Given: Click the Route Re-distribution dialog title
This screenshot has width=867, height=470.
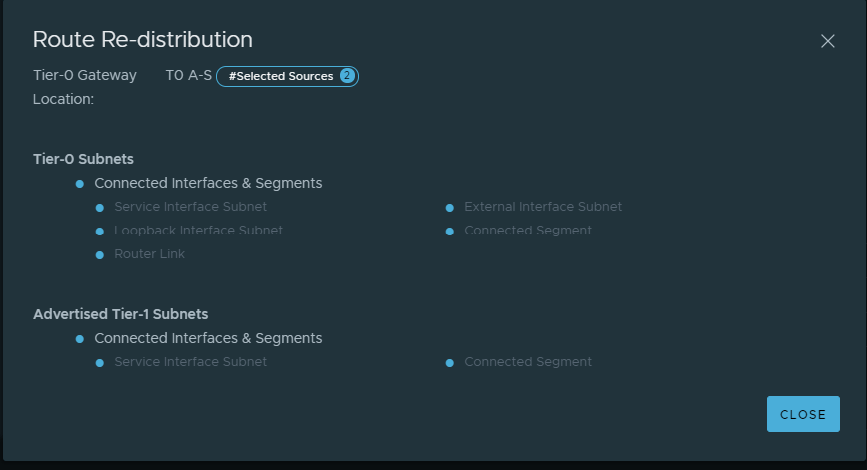Looking at the screenshot, I should (142, 39).
